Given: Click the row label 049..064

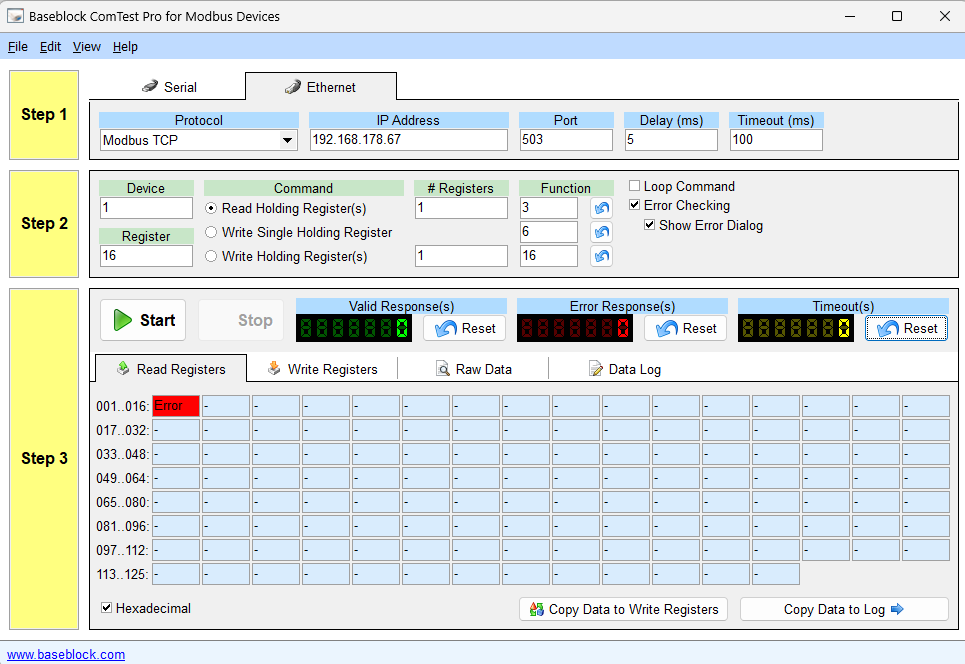Looking at the screenshot, I should [x=122, y=478].
